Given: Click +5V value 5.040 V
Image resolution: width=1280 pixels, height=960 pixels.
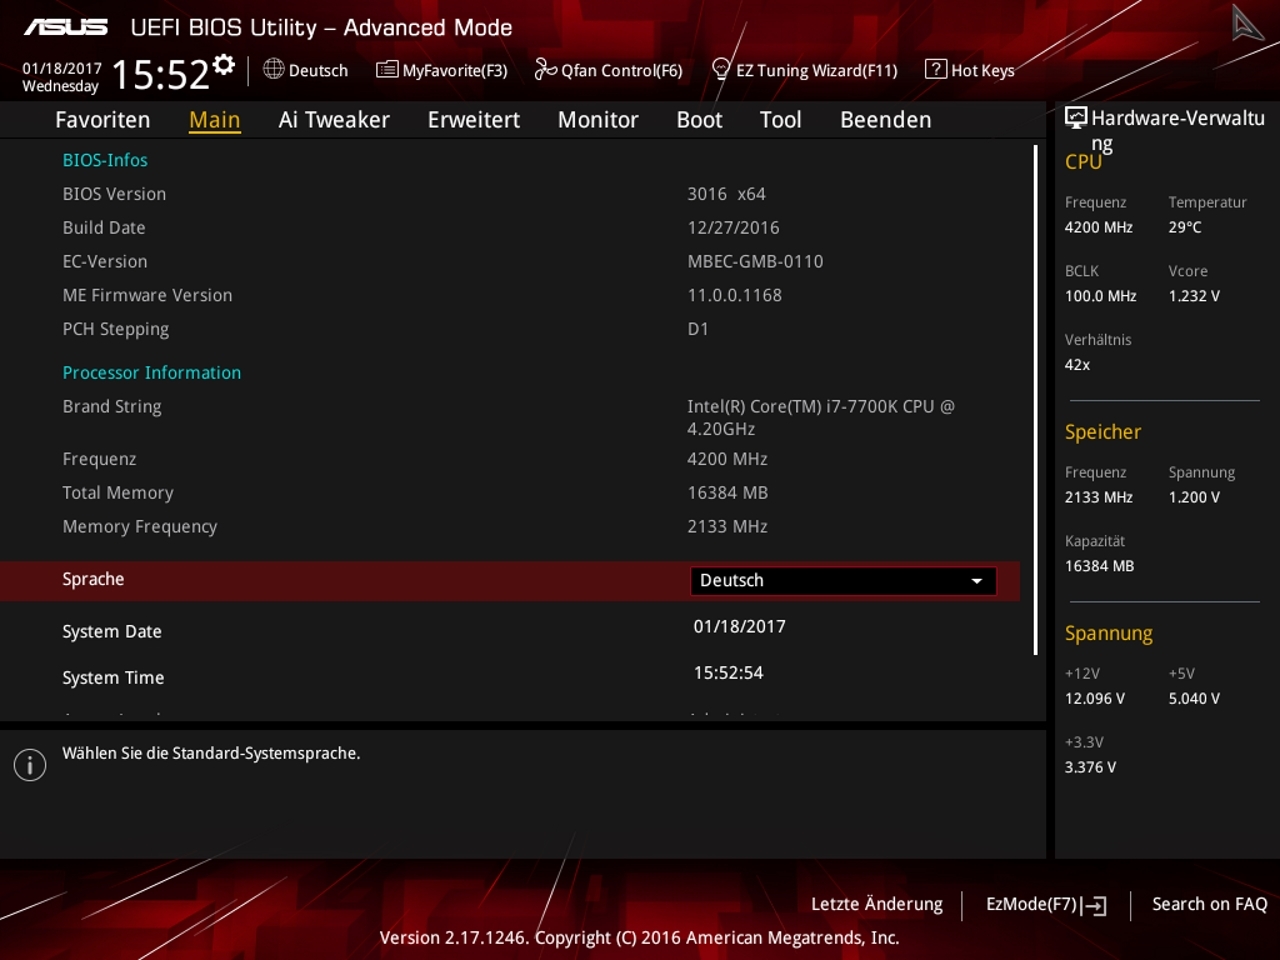Looking at the screenshot, I should [1194, 699].
